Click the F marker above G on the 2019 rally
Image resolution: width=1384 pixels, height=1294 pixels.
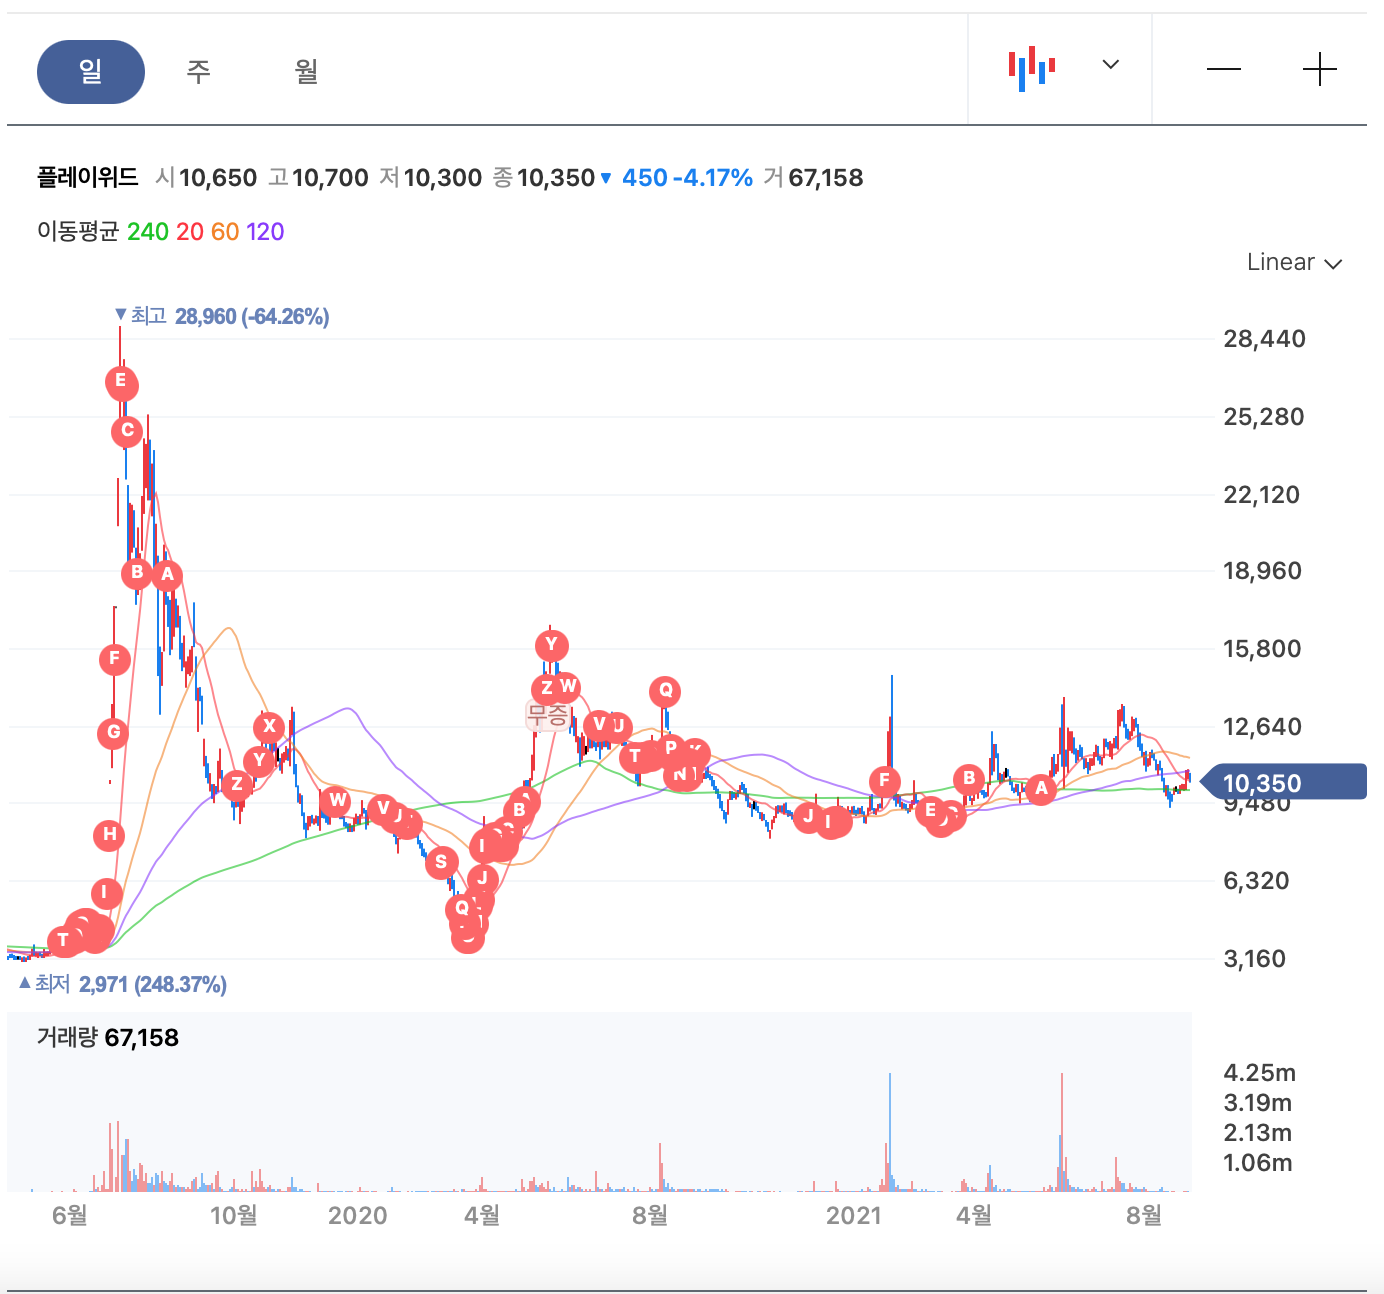coord(115,658)
